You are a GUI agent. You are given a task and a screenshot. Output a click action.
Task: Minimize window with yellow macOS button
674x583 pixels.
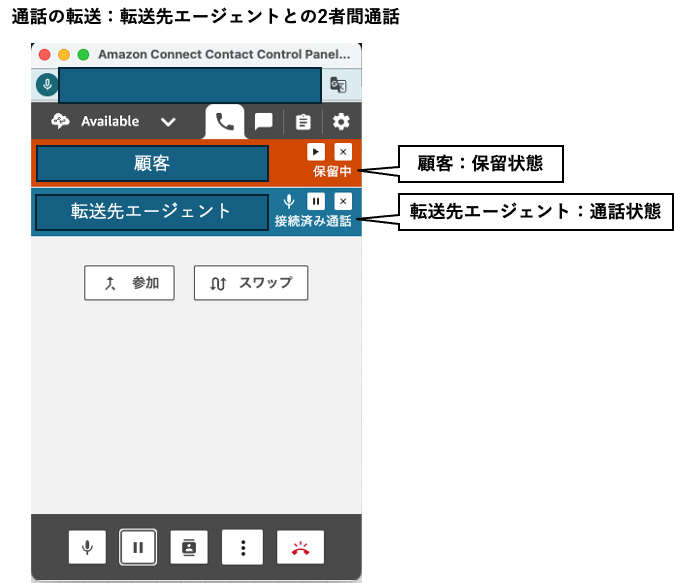64,55
